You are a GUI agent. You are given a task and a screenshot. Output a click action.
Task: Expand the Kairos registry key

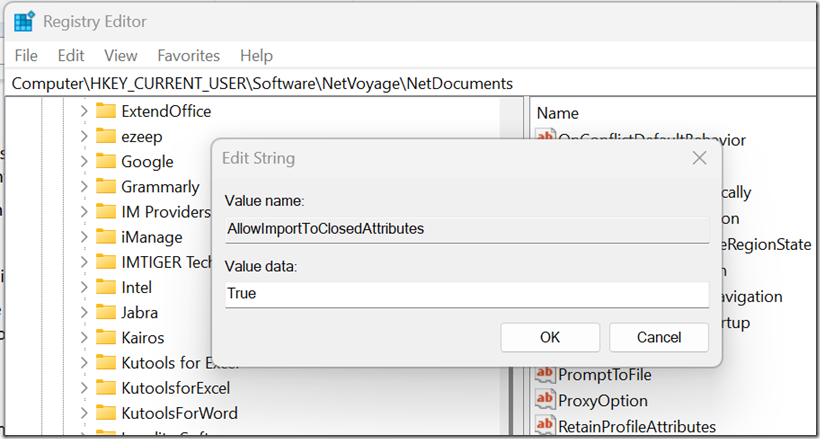(x=84, y=337)
